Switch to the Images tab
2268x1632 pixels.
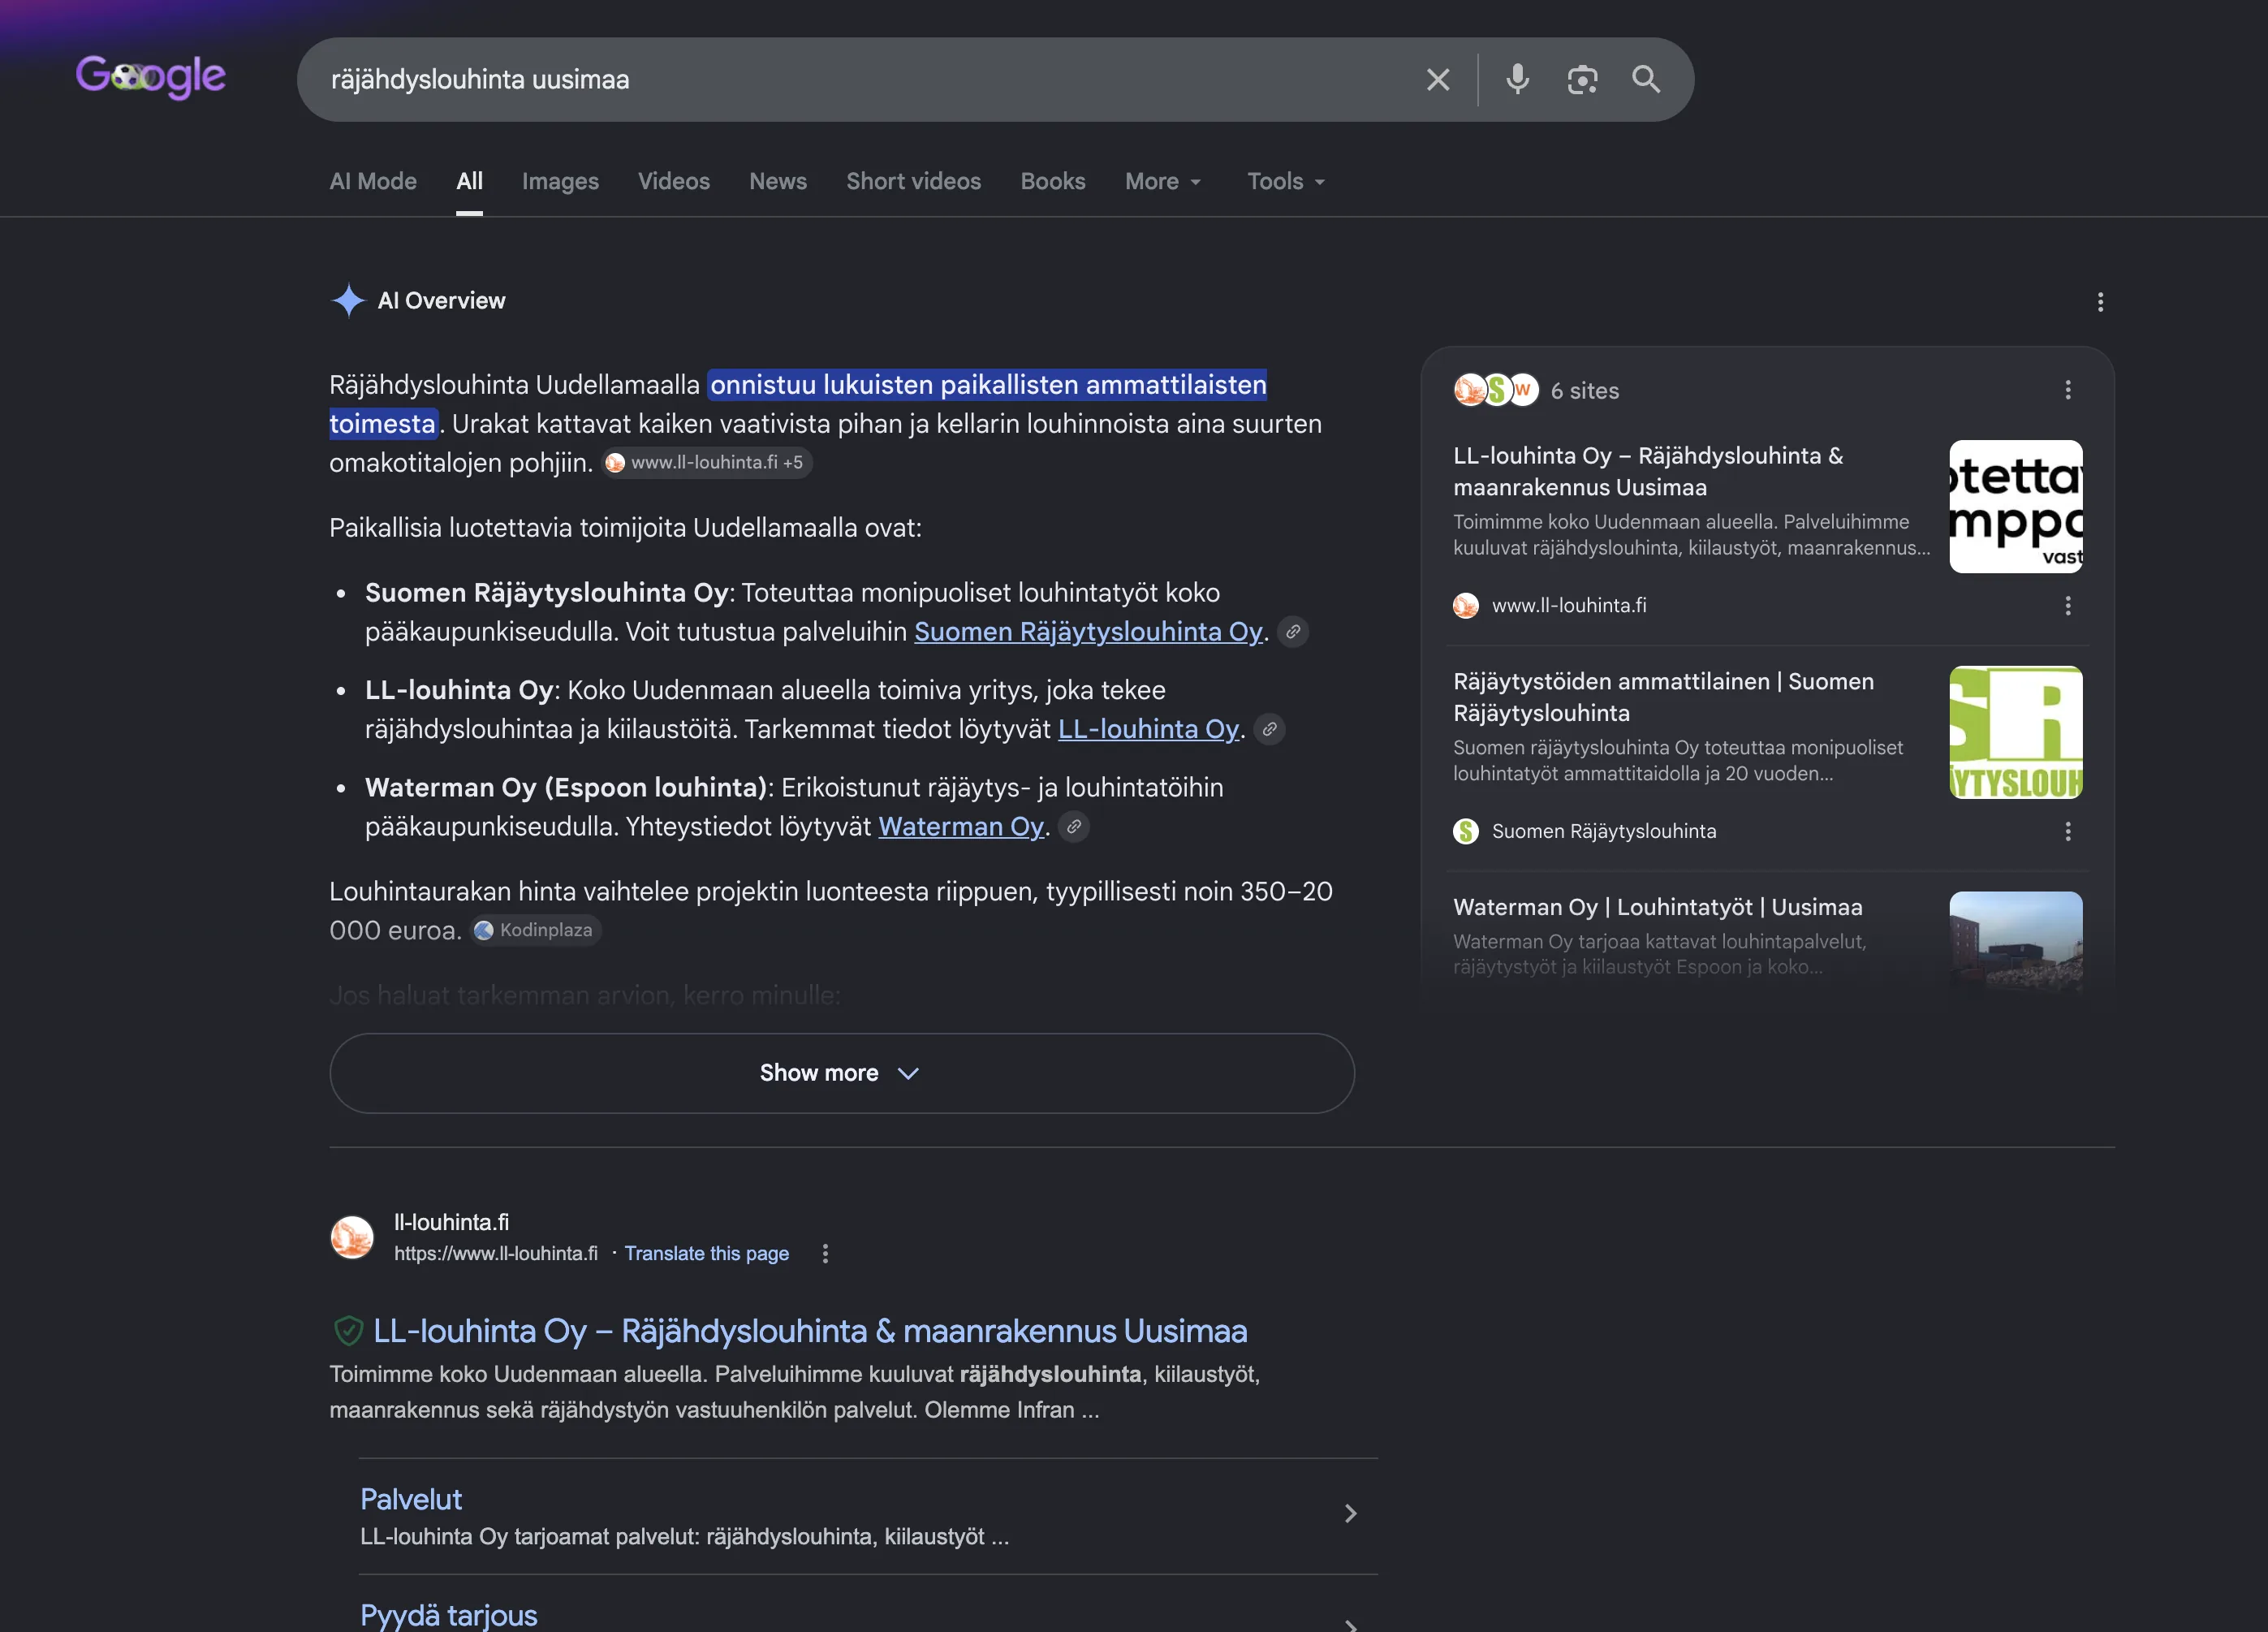560,182
